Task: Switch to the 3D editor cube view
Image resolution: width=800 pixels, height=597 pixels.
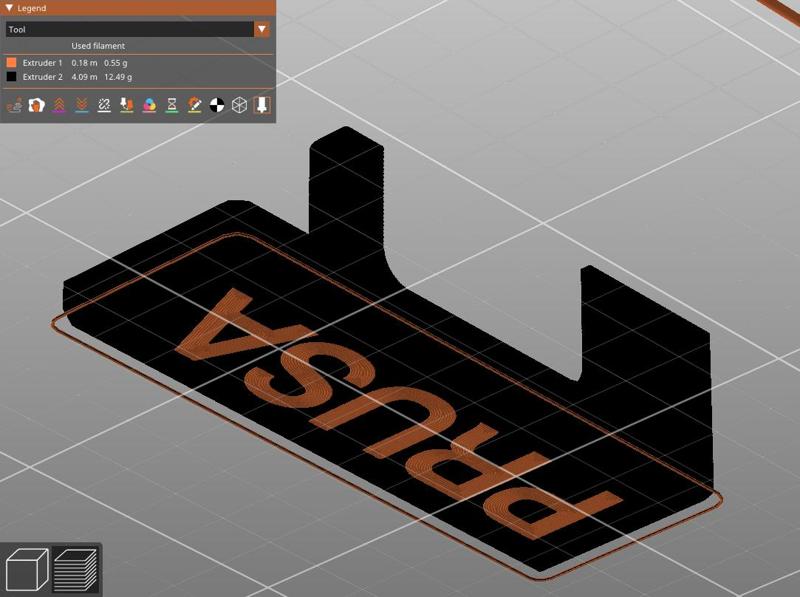Action: pos(27,569)
